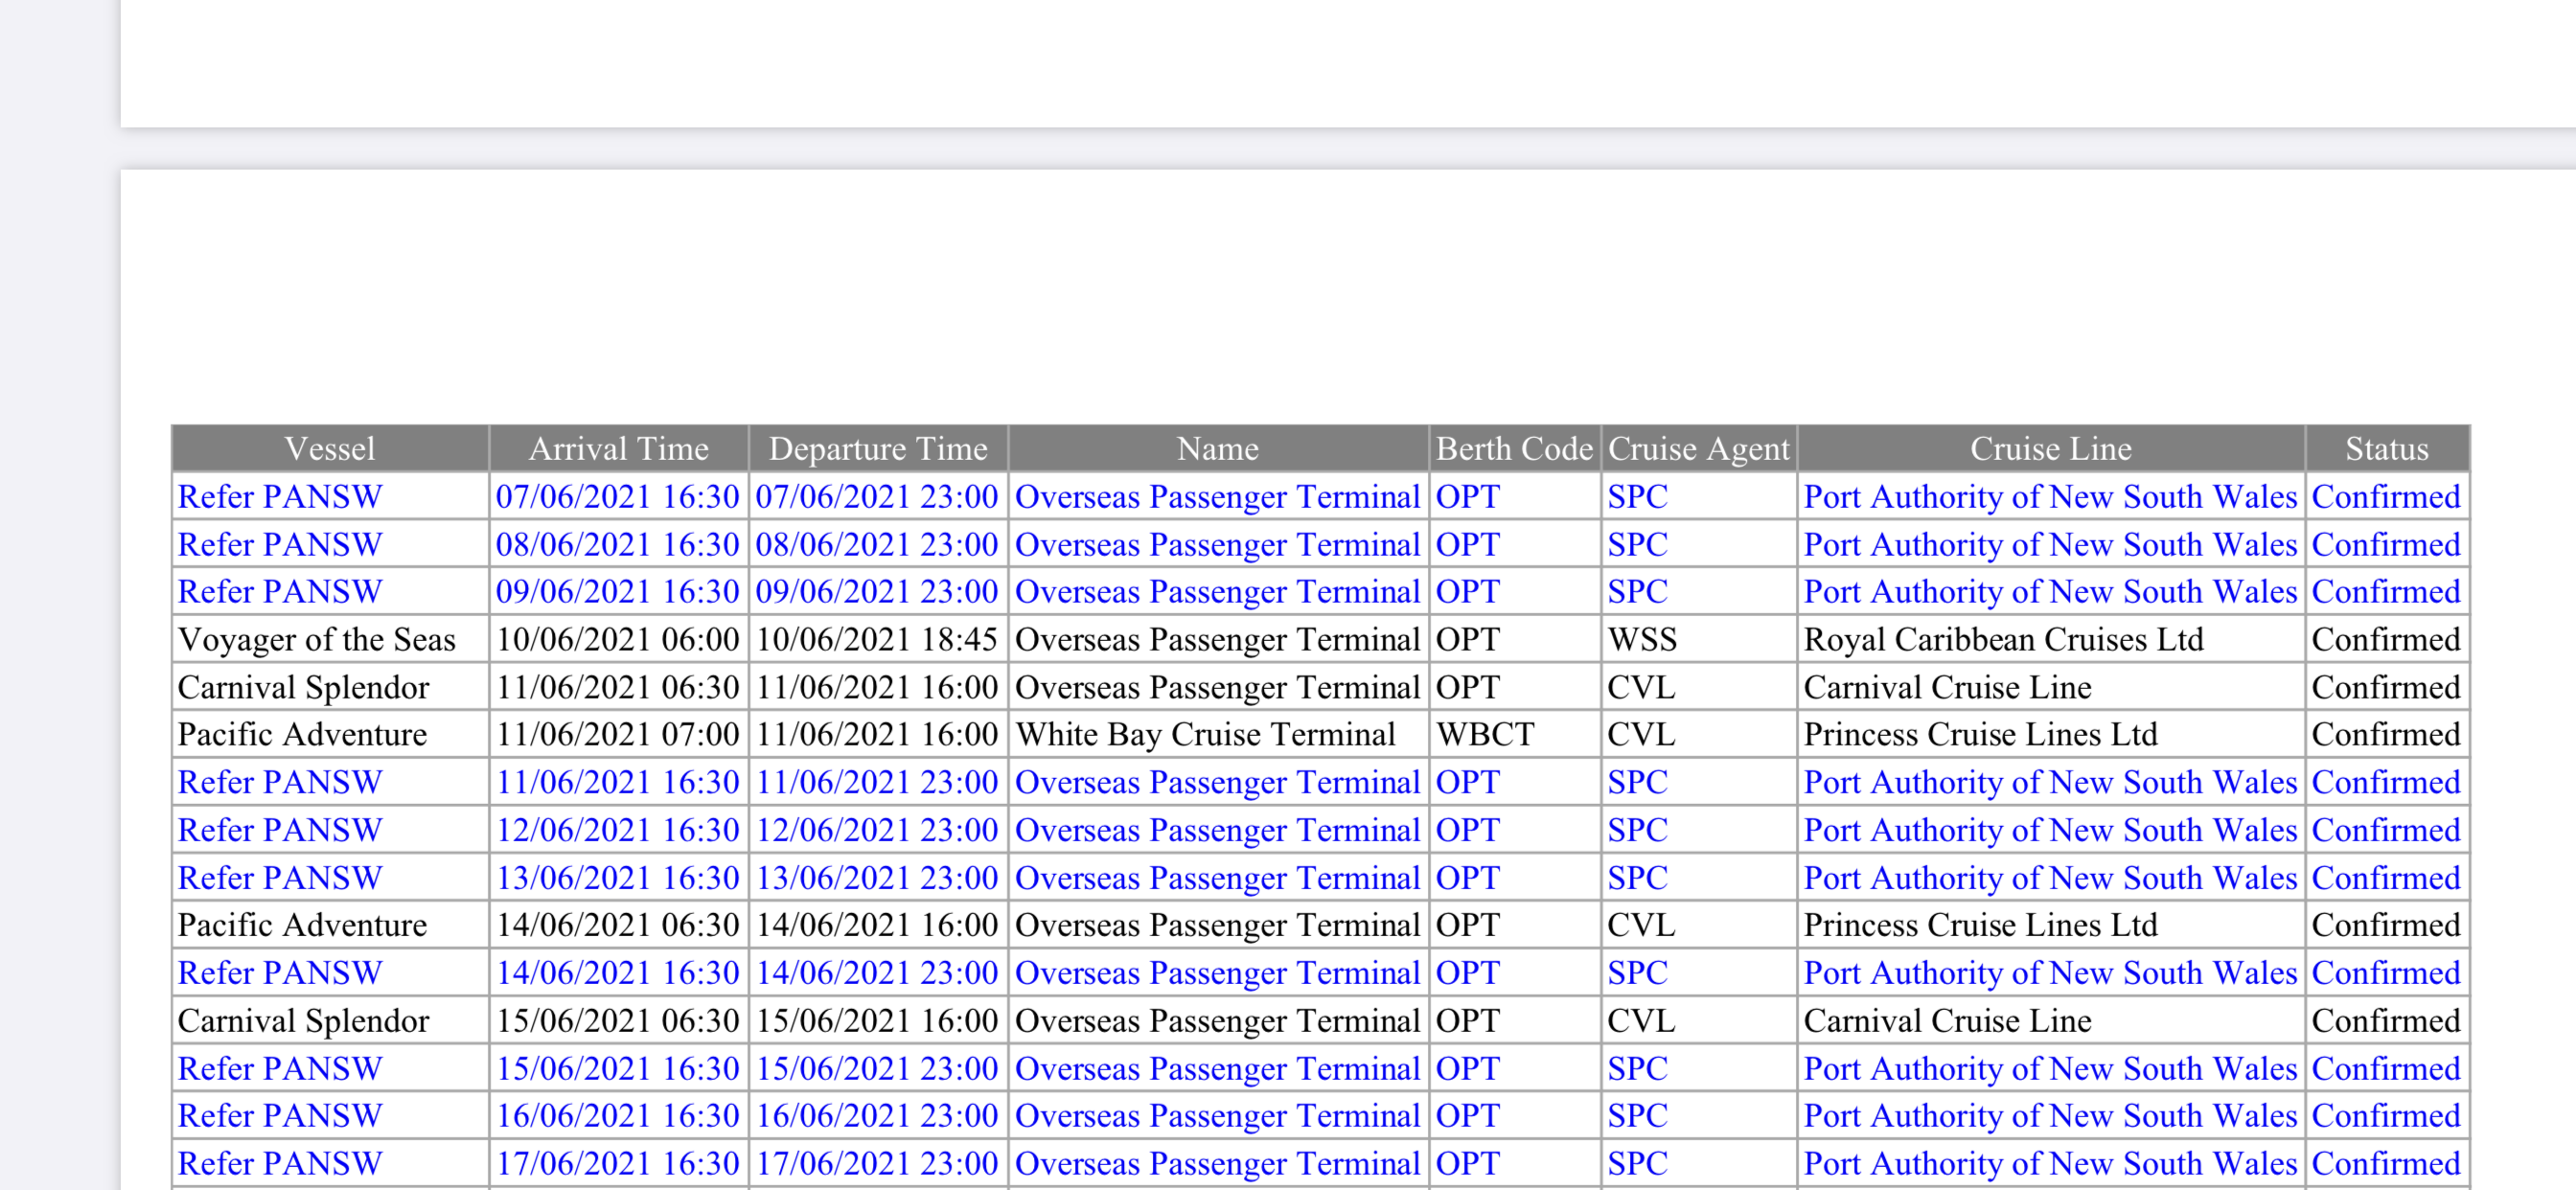The image size is (2576, 1190).
Task: Click Port Authority link on 17/06 row
Action: [2050, 1165]
